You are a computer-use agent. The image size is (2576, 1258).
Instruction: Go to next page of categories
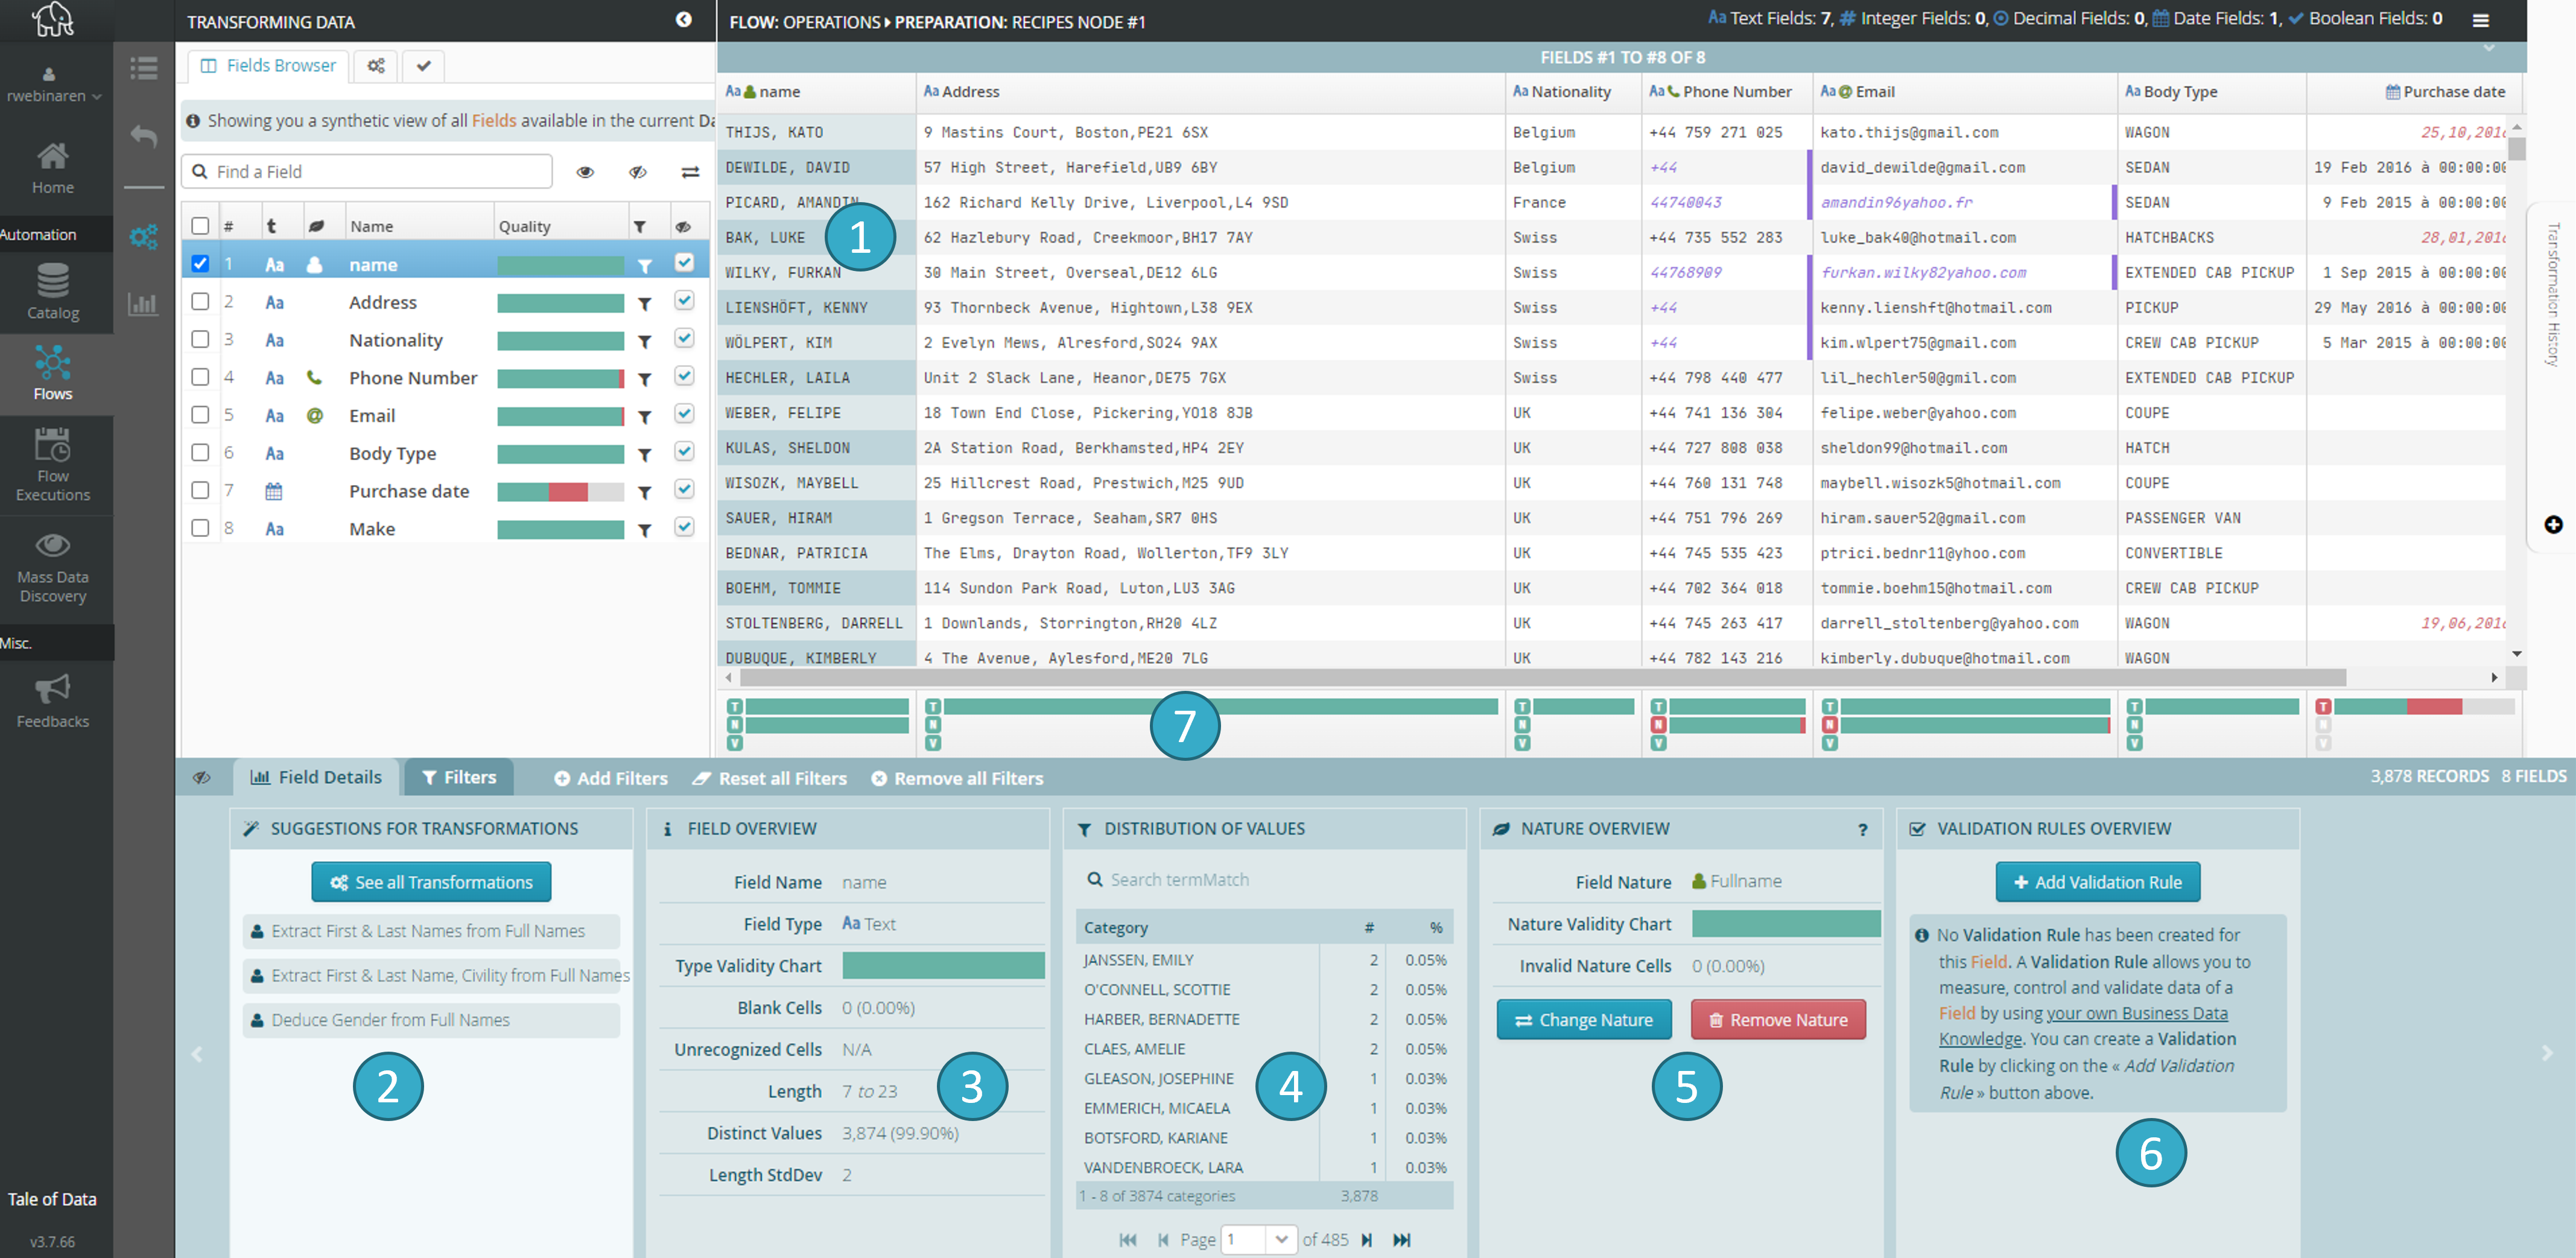pyautogui.click(x=1367, y=1240)
